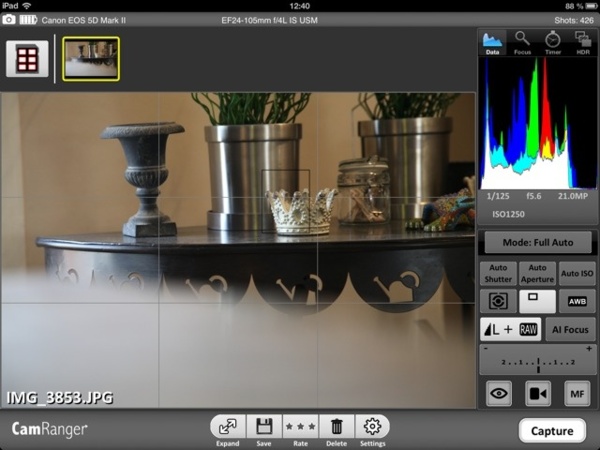The image size is (600, 450).
Task: Adjust the exposure compensation scale
Action: pos(538,360)
